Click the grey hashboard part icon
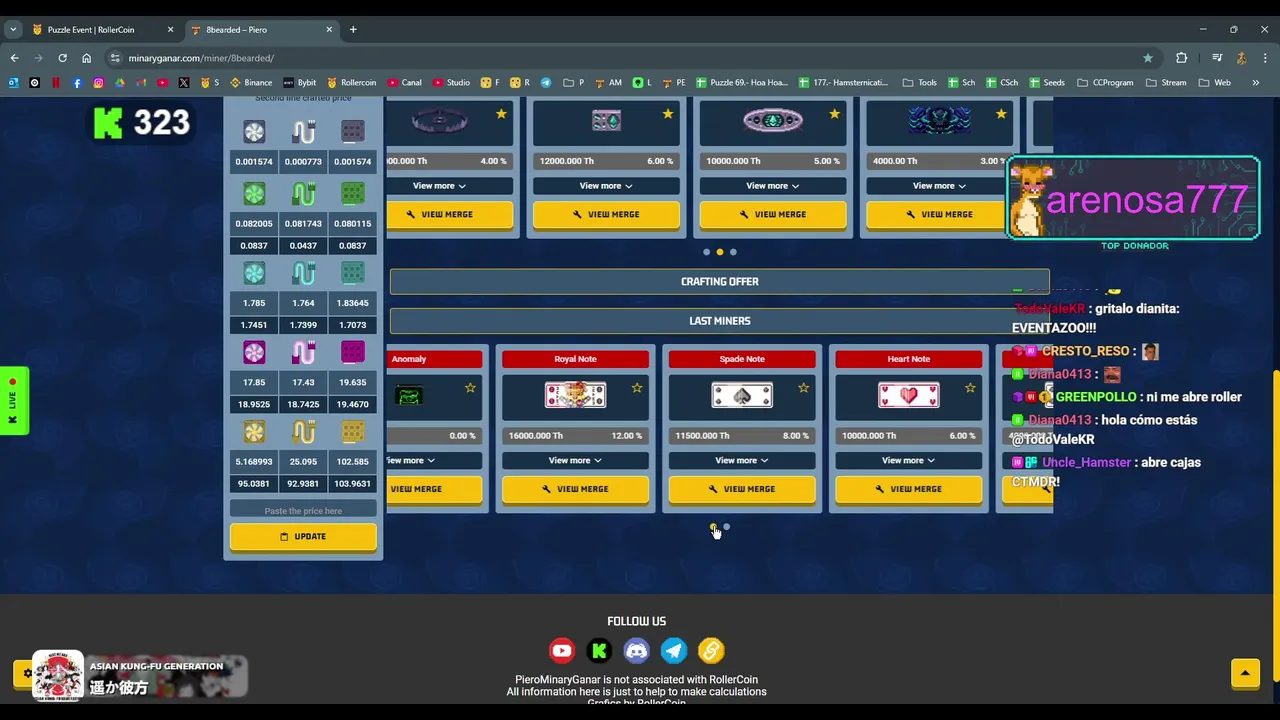The width and height of the screenshot is (1280, 720). point(352,132)
